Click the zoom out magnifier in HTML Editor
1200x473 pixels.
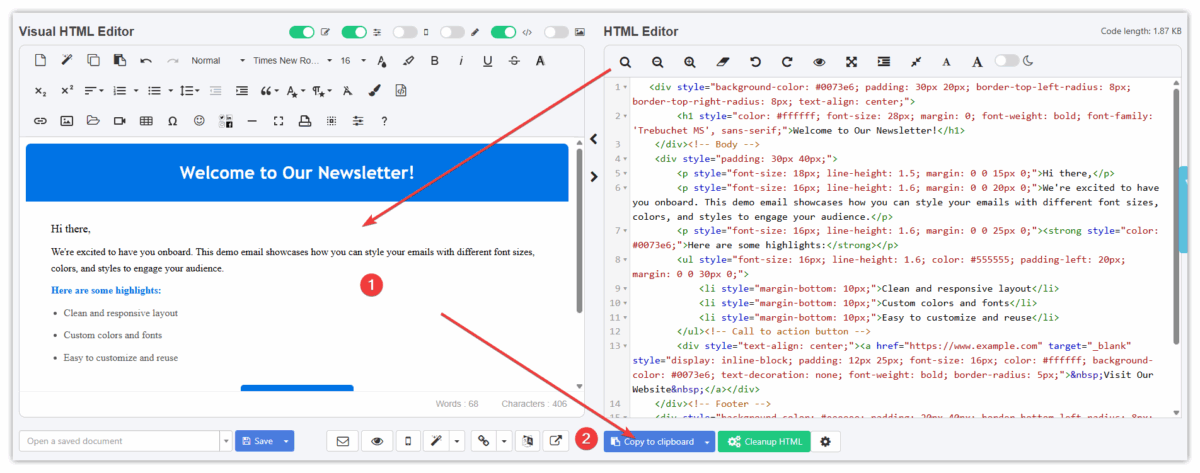pyautogui.click(x=657, y=62)
